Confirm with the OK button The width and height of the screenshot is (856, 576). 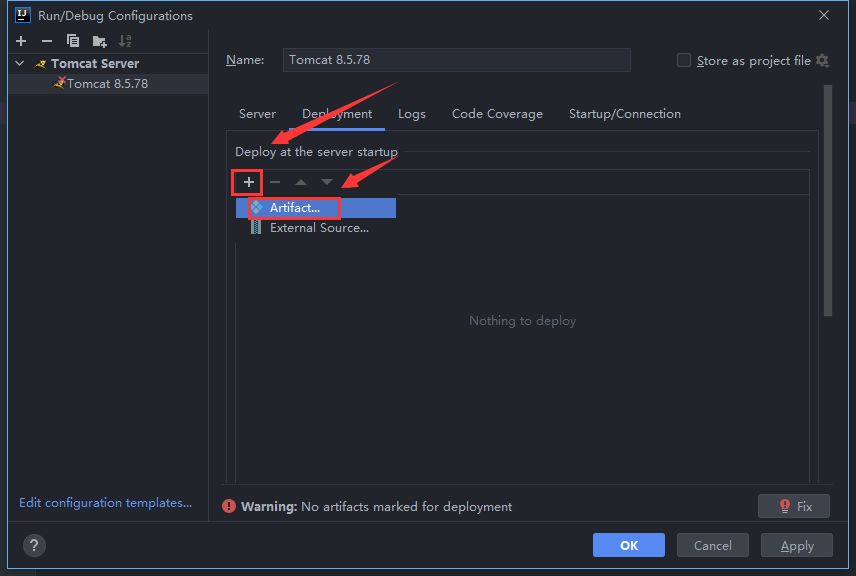coord(629,545)
